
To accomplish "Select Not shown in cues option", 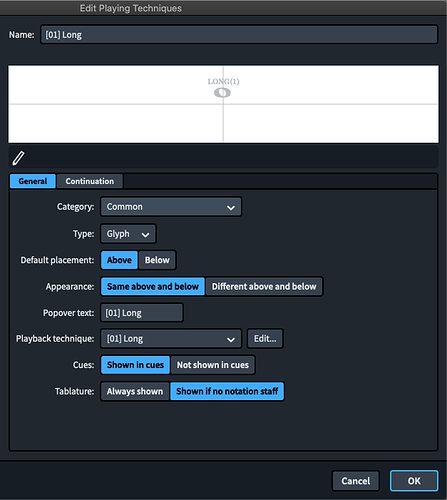I will tap(213, 365).
